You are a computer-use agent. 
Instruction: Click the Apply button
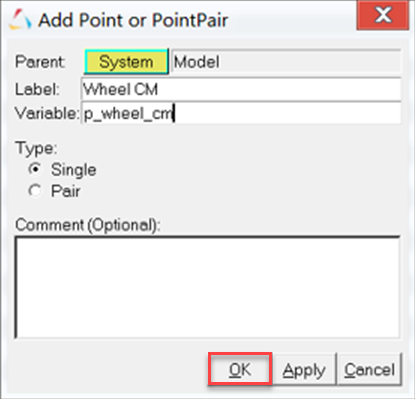304,370
